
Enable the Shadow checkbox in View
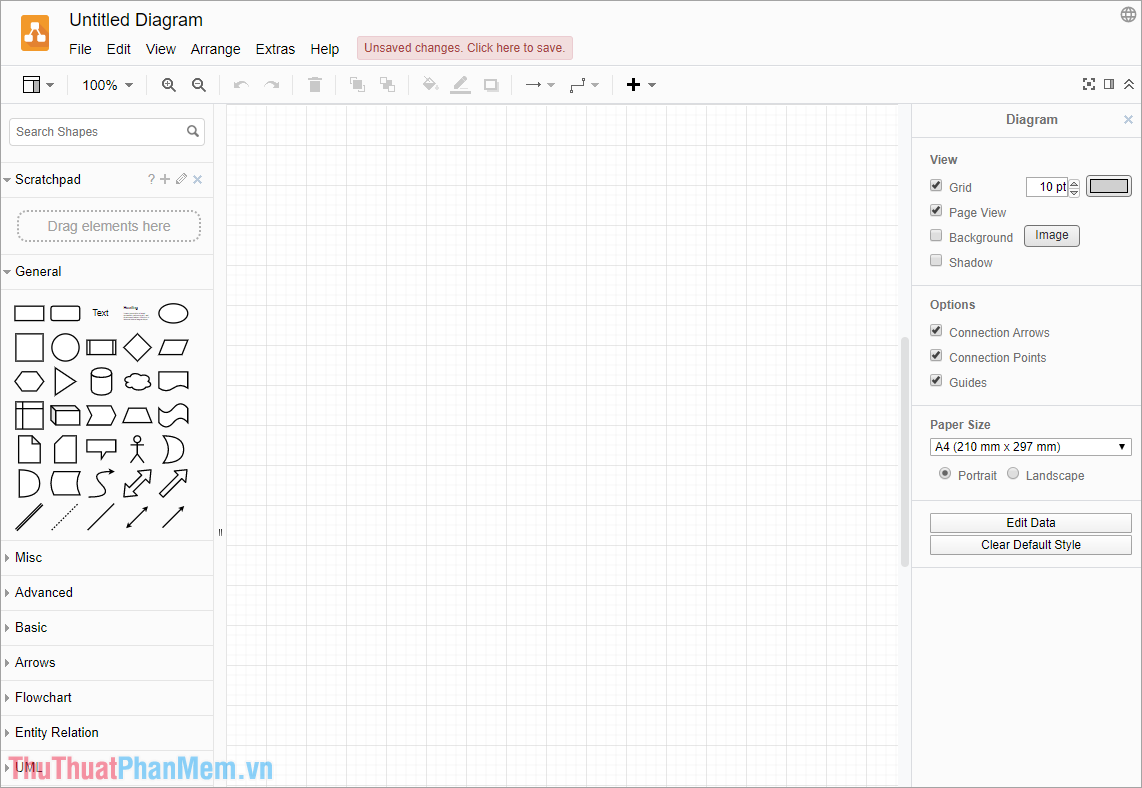pos(936,259)
